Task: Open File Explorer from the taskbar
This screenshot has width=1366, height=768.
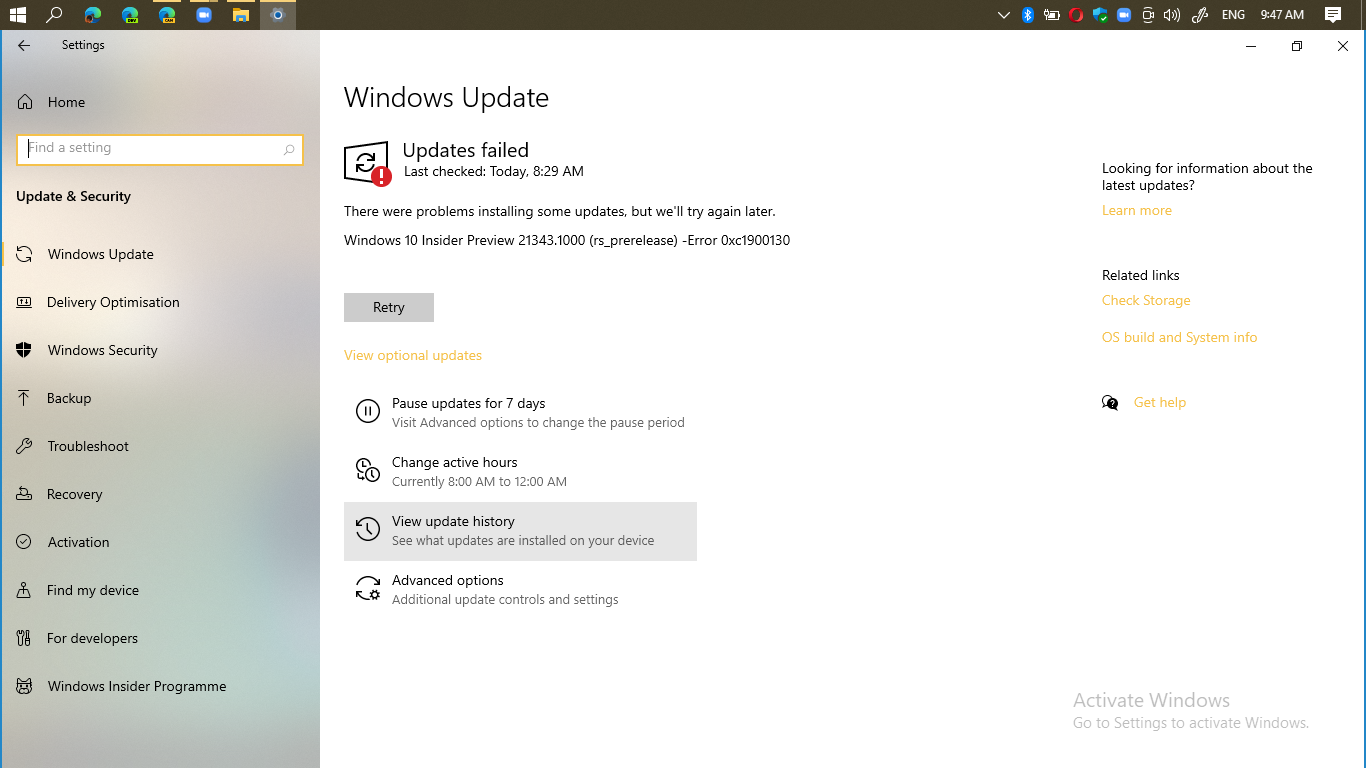Action: (x=241, y=15)
